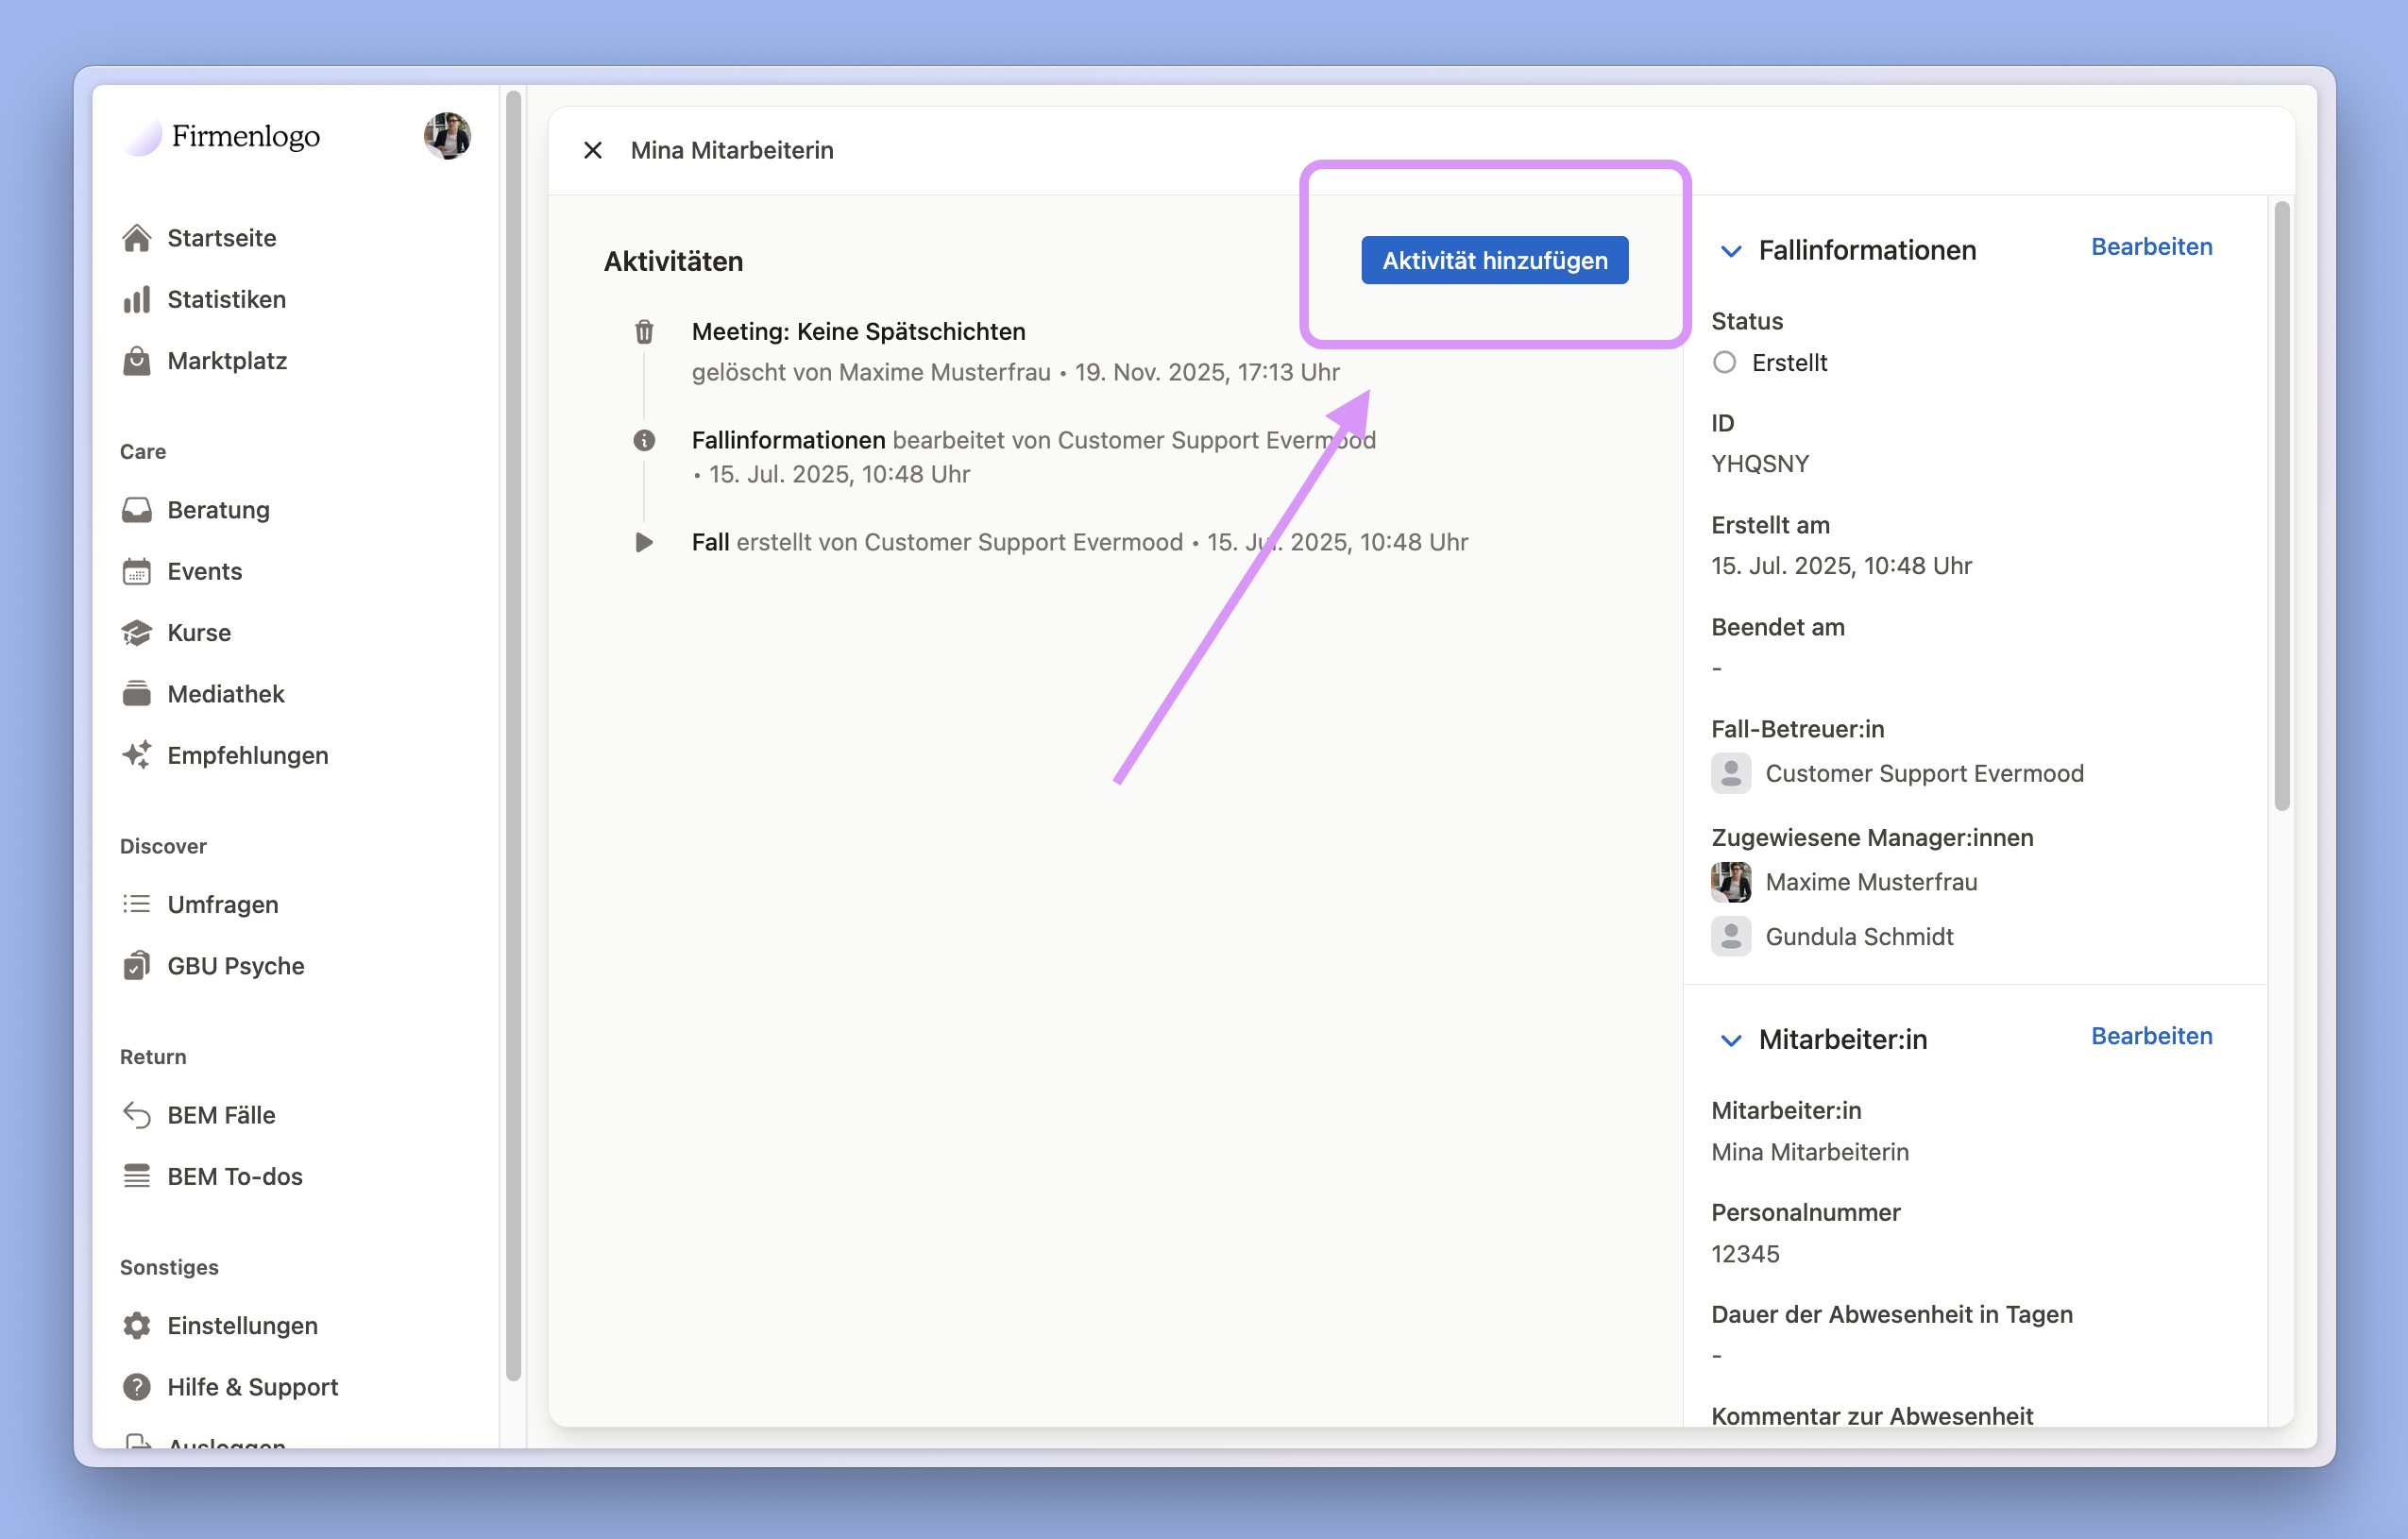Click the Einstellungen gear icon
Viewport: 2408px width, 1539px height.
(x=136, y=1326)
